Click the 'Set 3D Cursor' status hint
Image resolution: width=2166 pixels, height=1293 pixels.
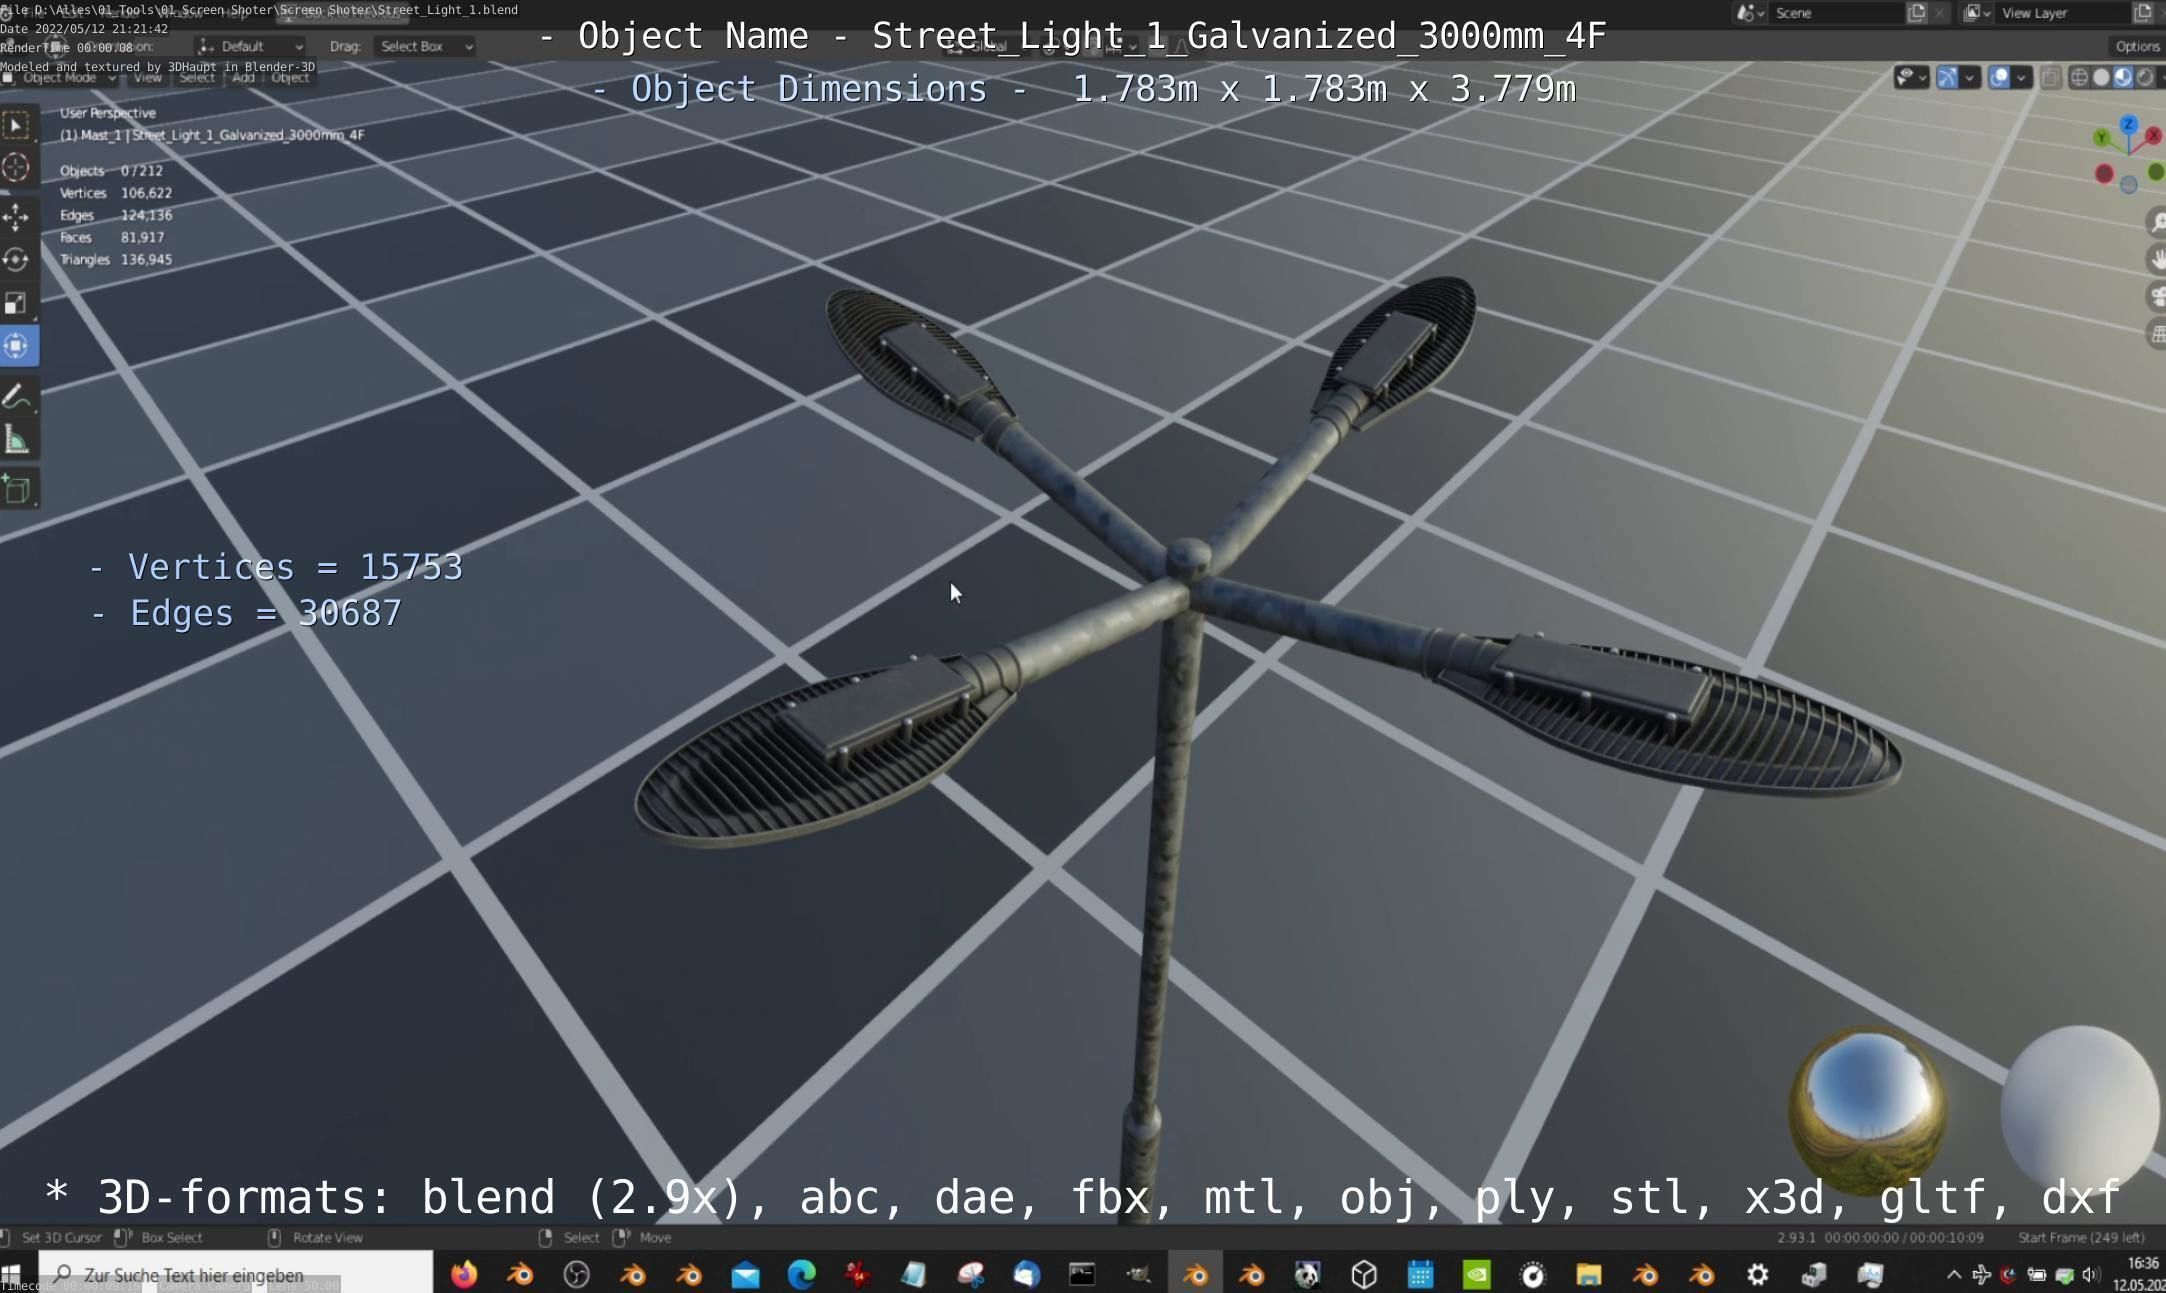click(x=61, y=1237)
